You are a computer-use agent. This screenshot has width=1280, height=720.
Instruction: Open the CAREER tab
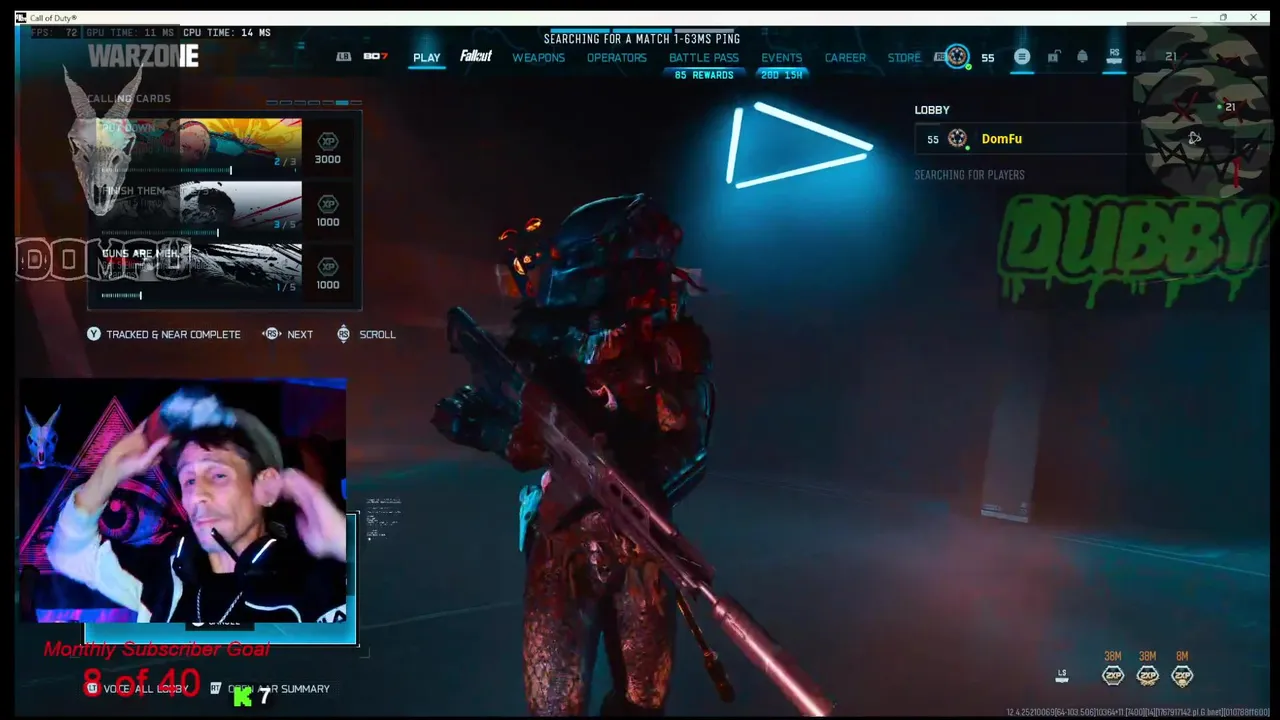pyautogui.click(x=845, y=57)
